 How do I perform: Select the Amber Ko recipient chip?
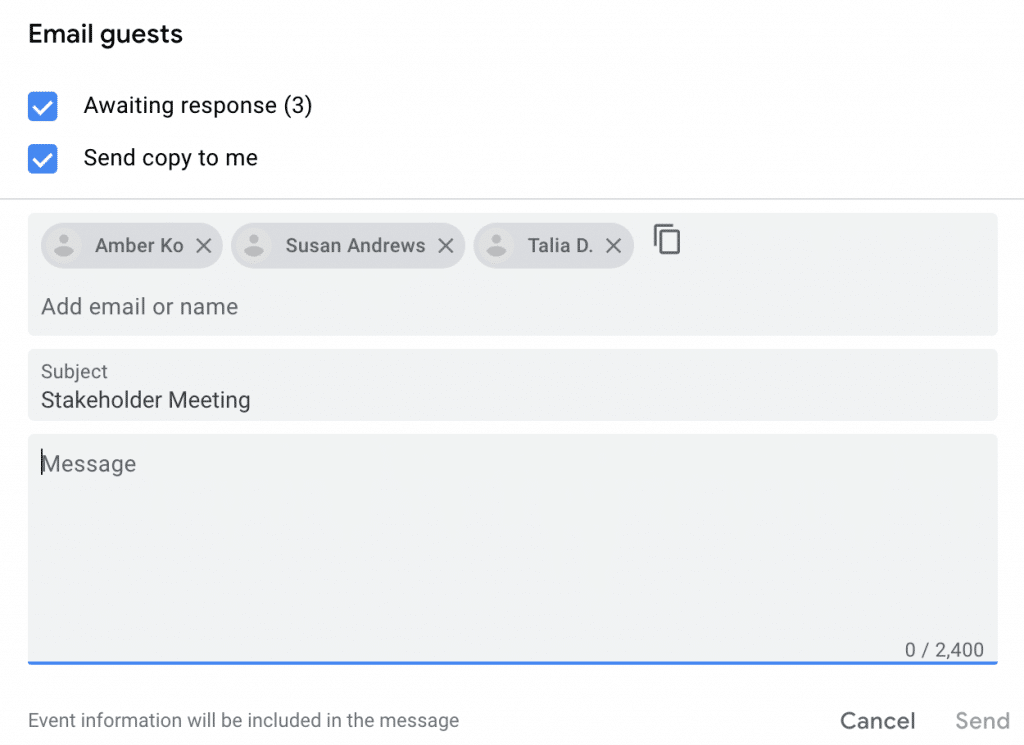tap(138, 246)
